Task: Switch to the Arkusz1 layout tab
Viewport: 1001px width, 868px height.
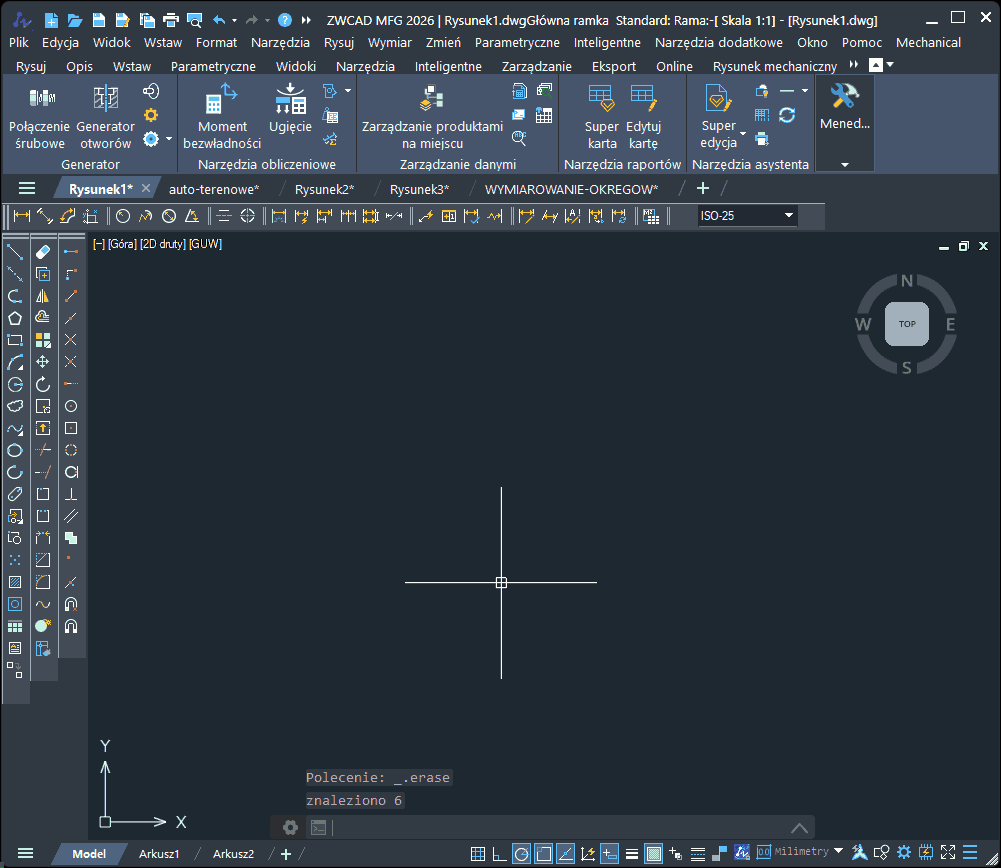Action: click(159, 854)
